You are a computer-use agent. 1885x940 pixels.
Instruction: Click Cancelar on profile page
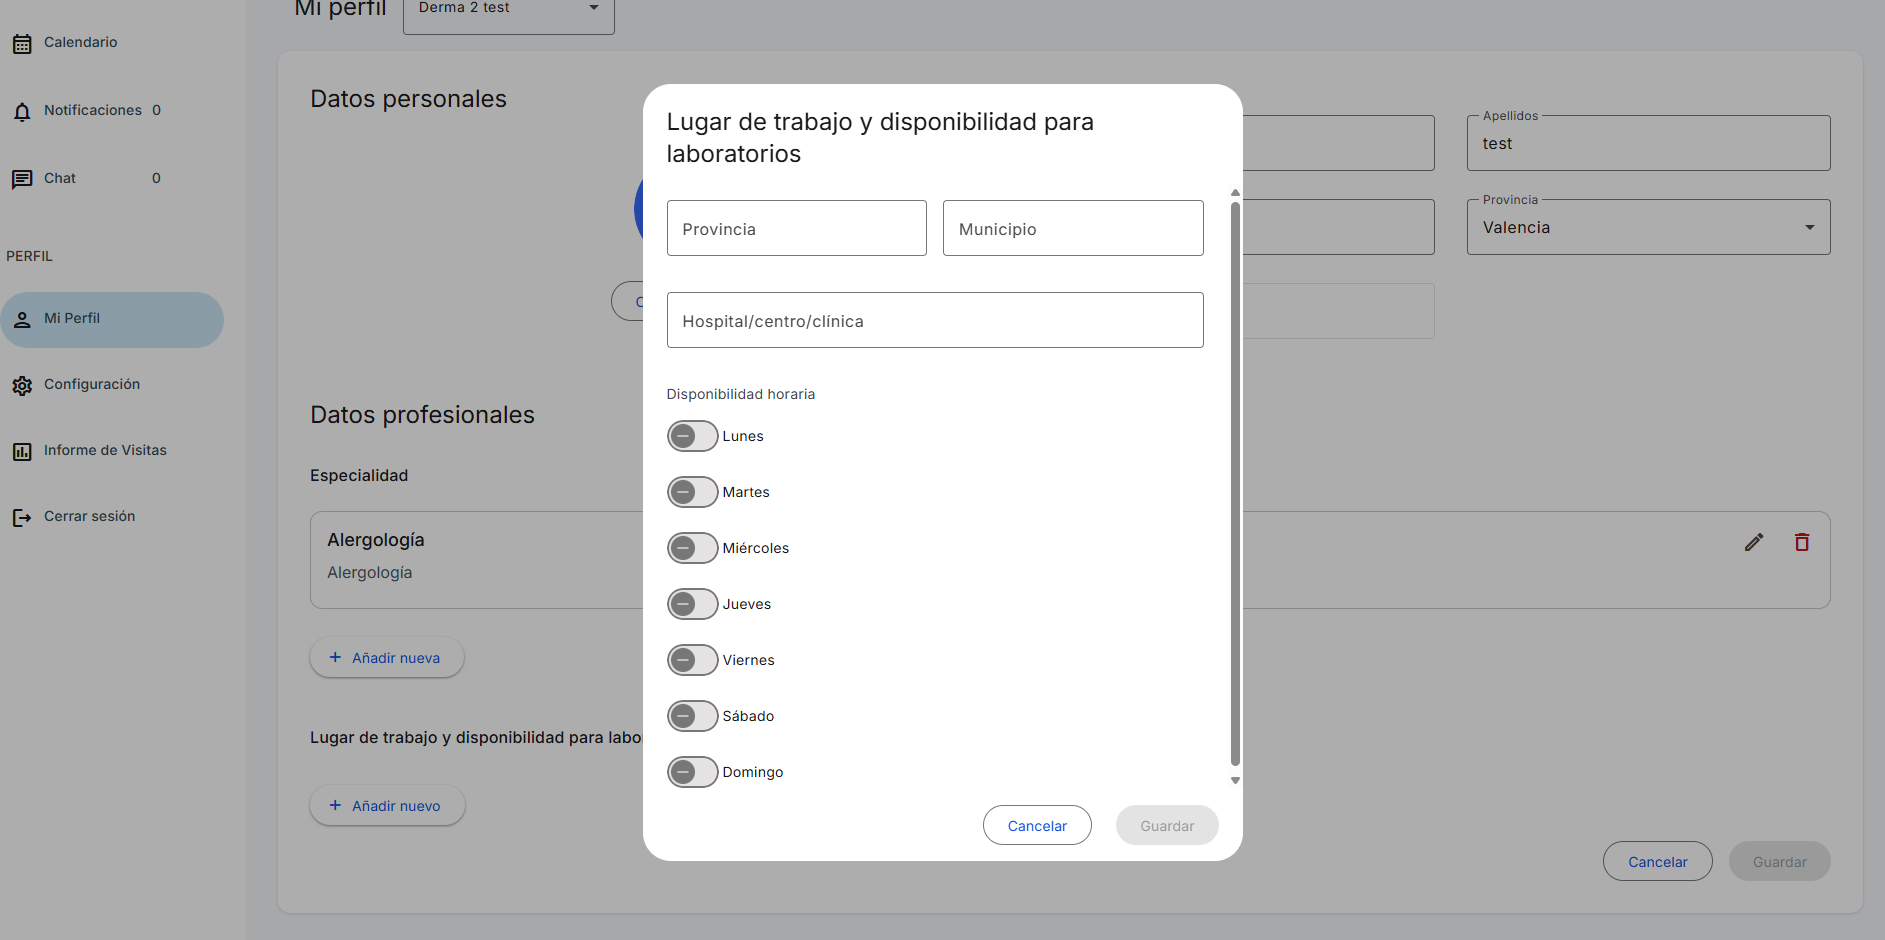click(1657, 861)
